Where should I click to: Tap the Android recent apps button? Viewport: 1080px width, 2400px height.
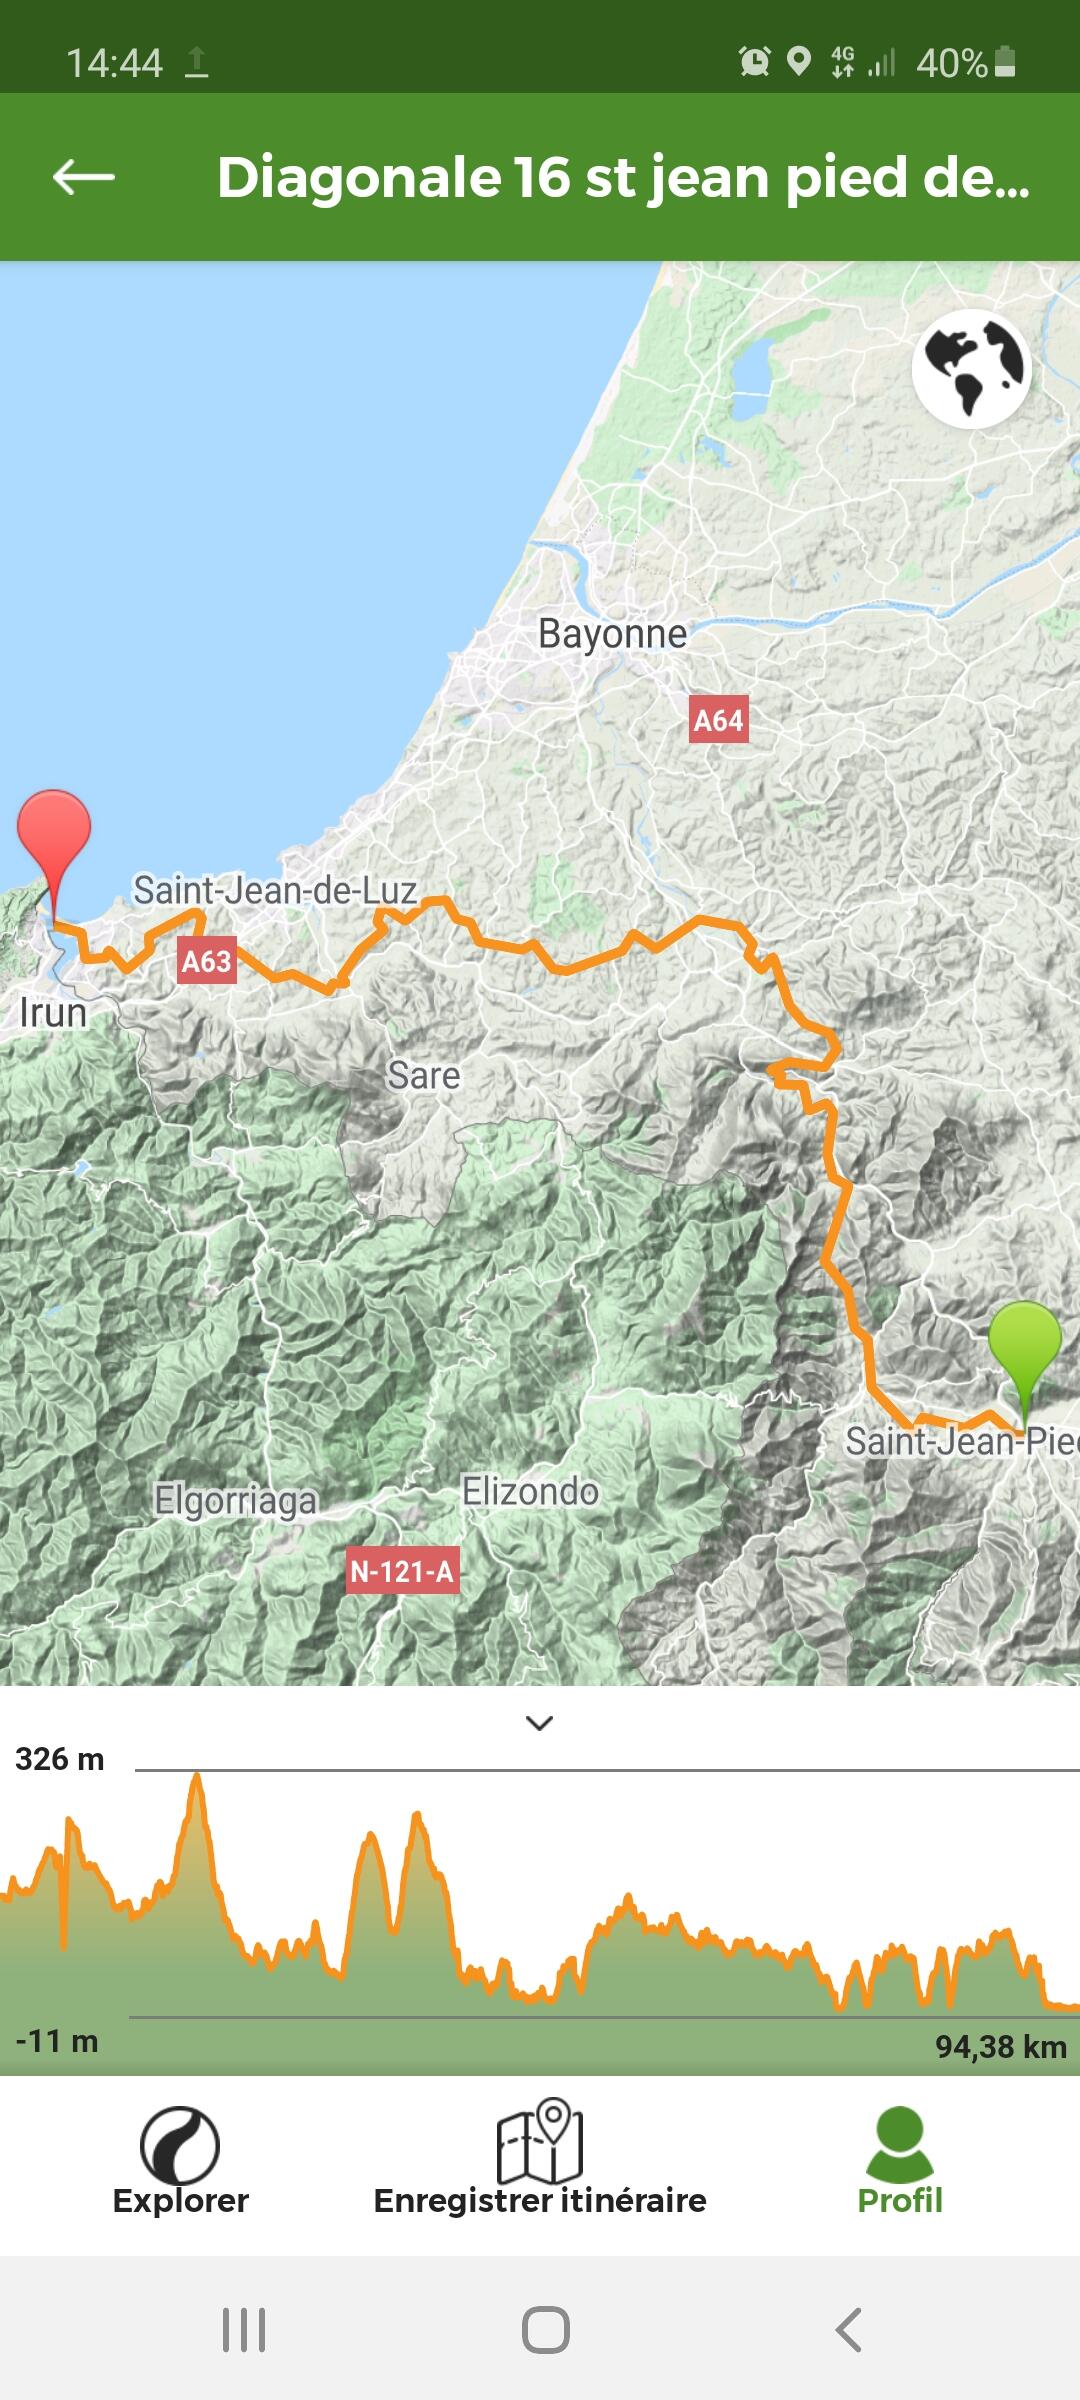[x=244, y=2330]
